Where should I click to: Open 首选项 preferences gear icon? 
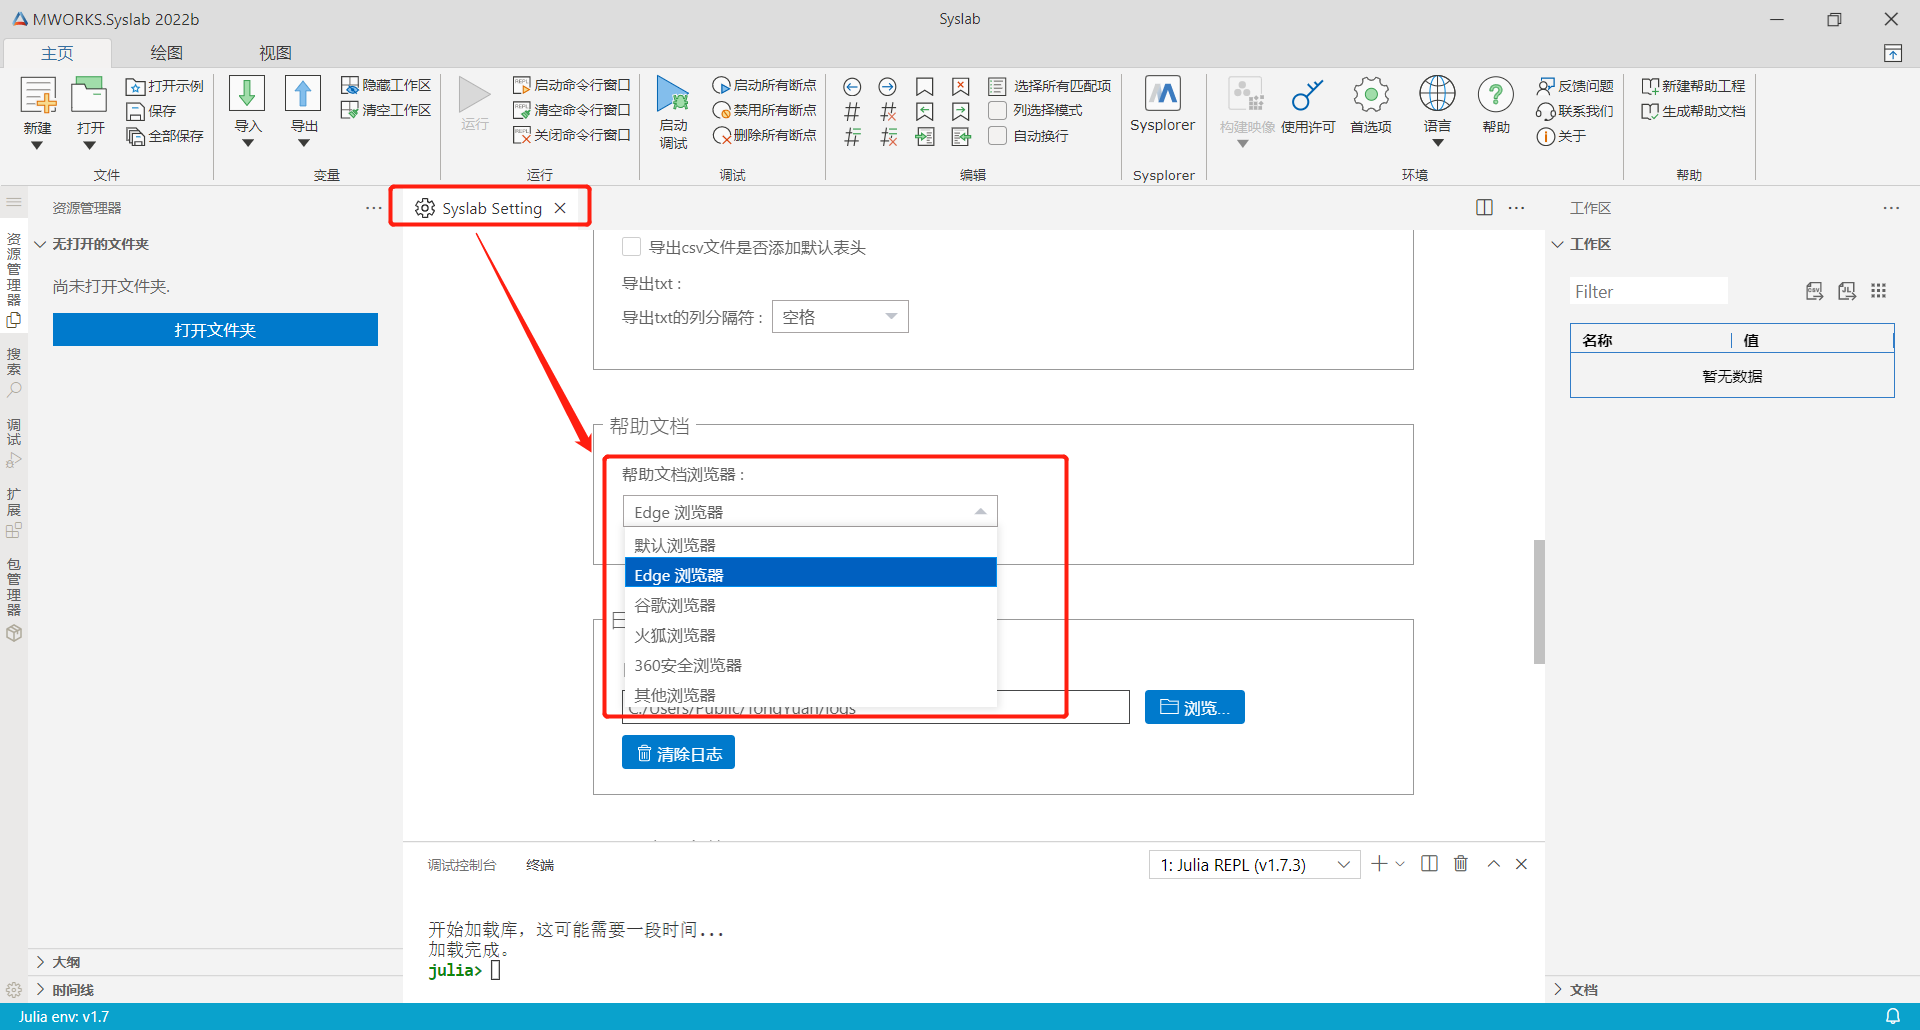1371,96
